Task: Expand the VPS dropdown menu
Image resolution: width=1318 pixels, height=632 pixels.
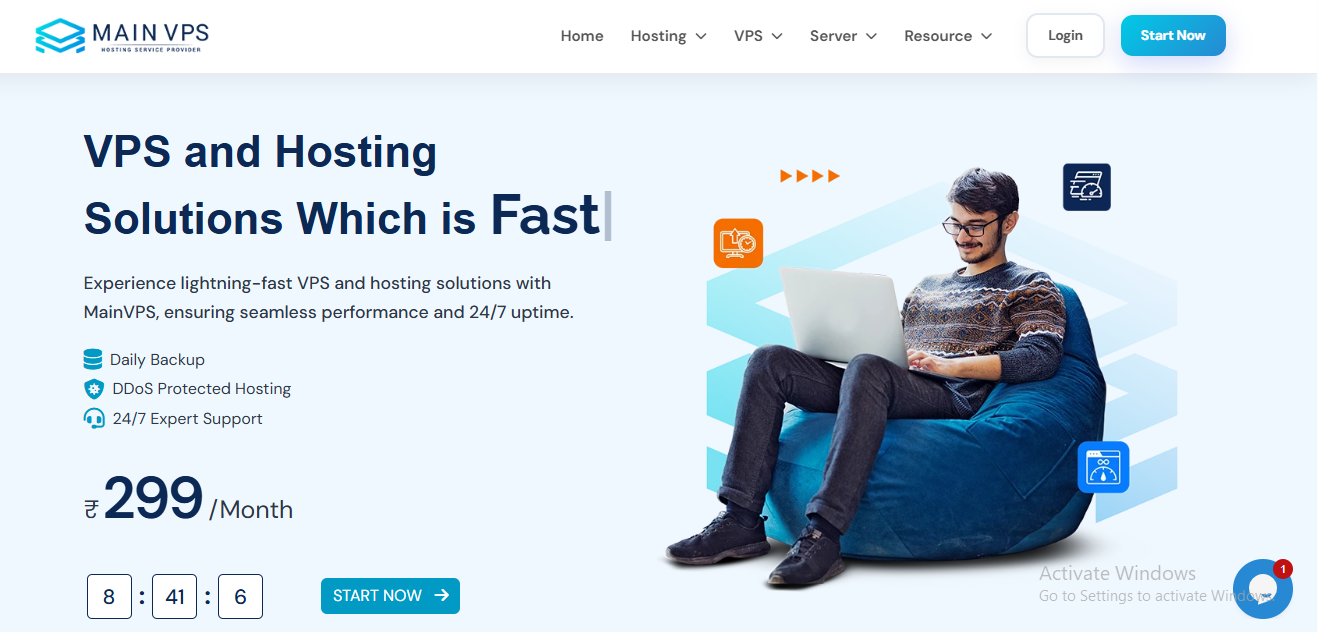Action: coord(758,36)
